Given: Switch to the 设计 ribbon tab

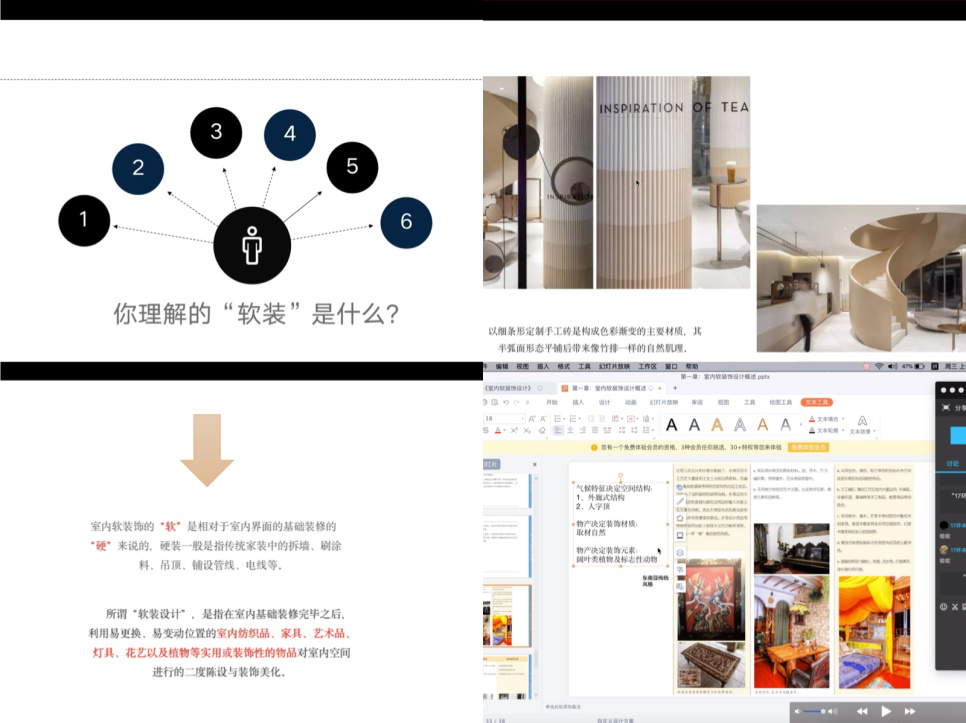Looking at the screenshot, I should pyautogui.click(x=604, y=402).
